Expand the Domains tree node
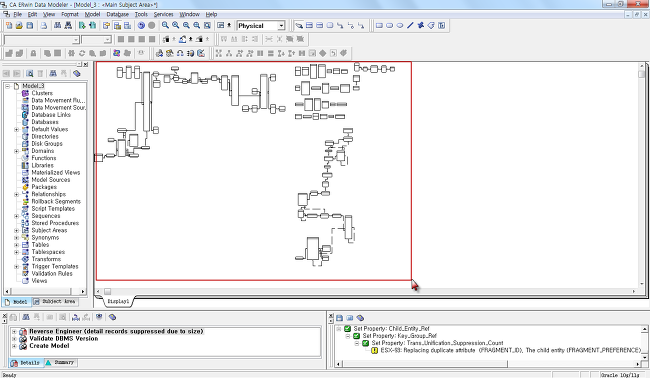 pos(17,151)
